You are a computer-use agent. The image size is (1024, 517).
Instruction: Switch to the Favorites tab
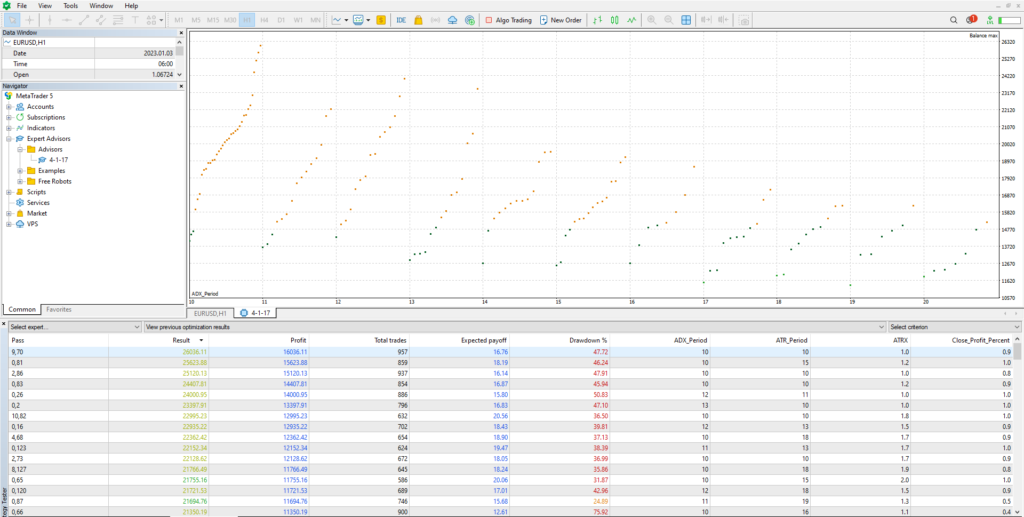[58, 310]
